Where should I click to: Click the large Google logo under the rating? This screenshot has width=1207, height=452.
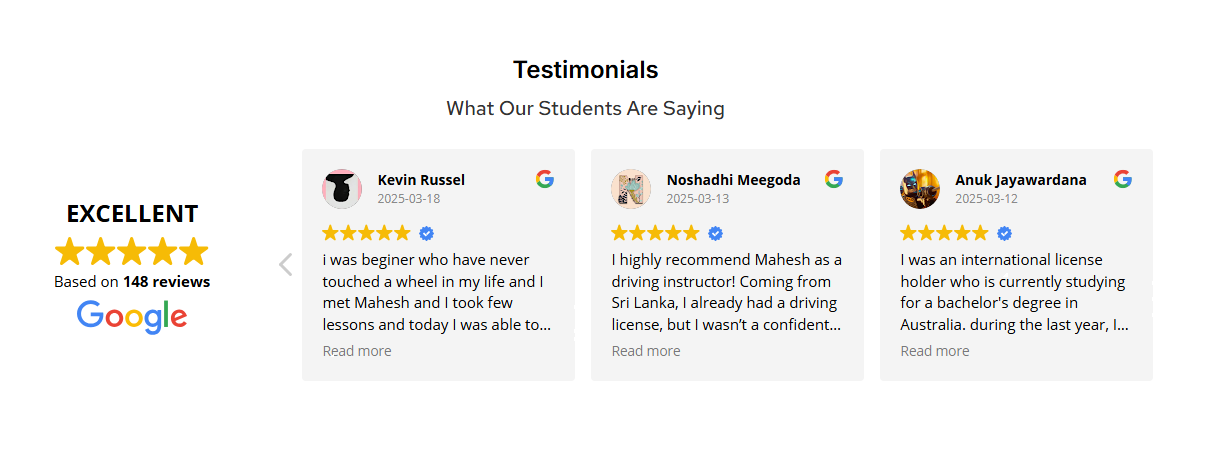[x=132, y=317]
